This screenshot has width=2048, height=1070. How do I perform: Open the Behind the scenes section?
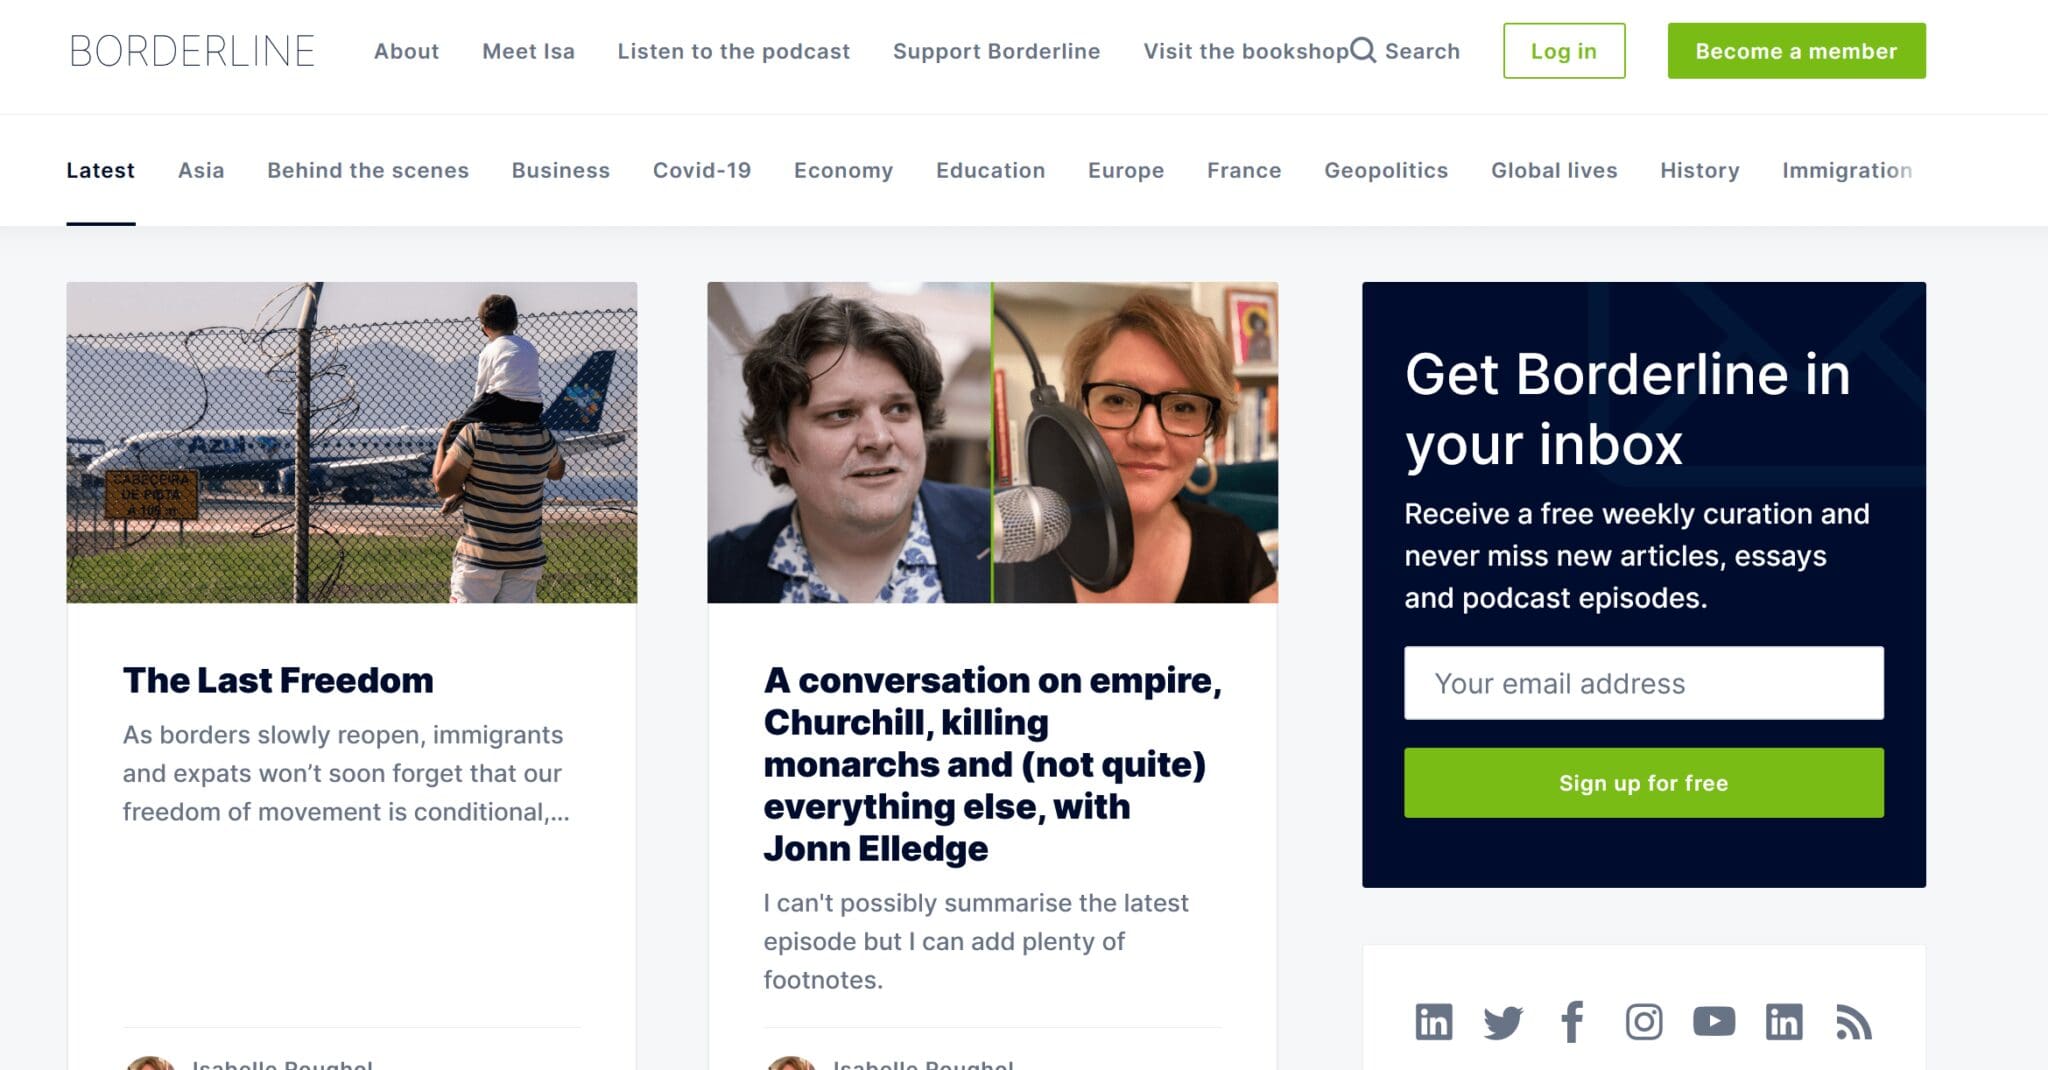367,170
